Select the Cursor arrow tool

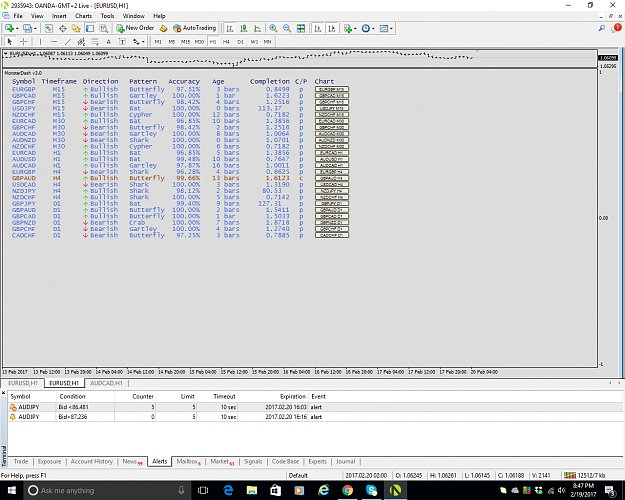tap(10, 41)
